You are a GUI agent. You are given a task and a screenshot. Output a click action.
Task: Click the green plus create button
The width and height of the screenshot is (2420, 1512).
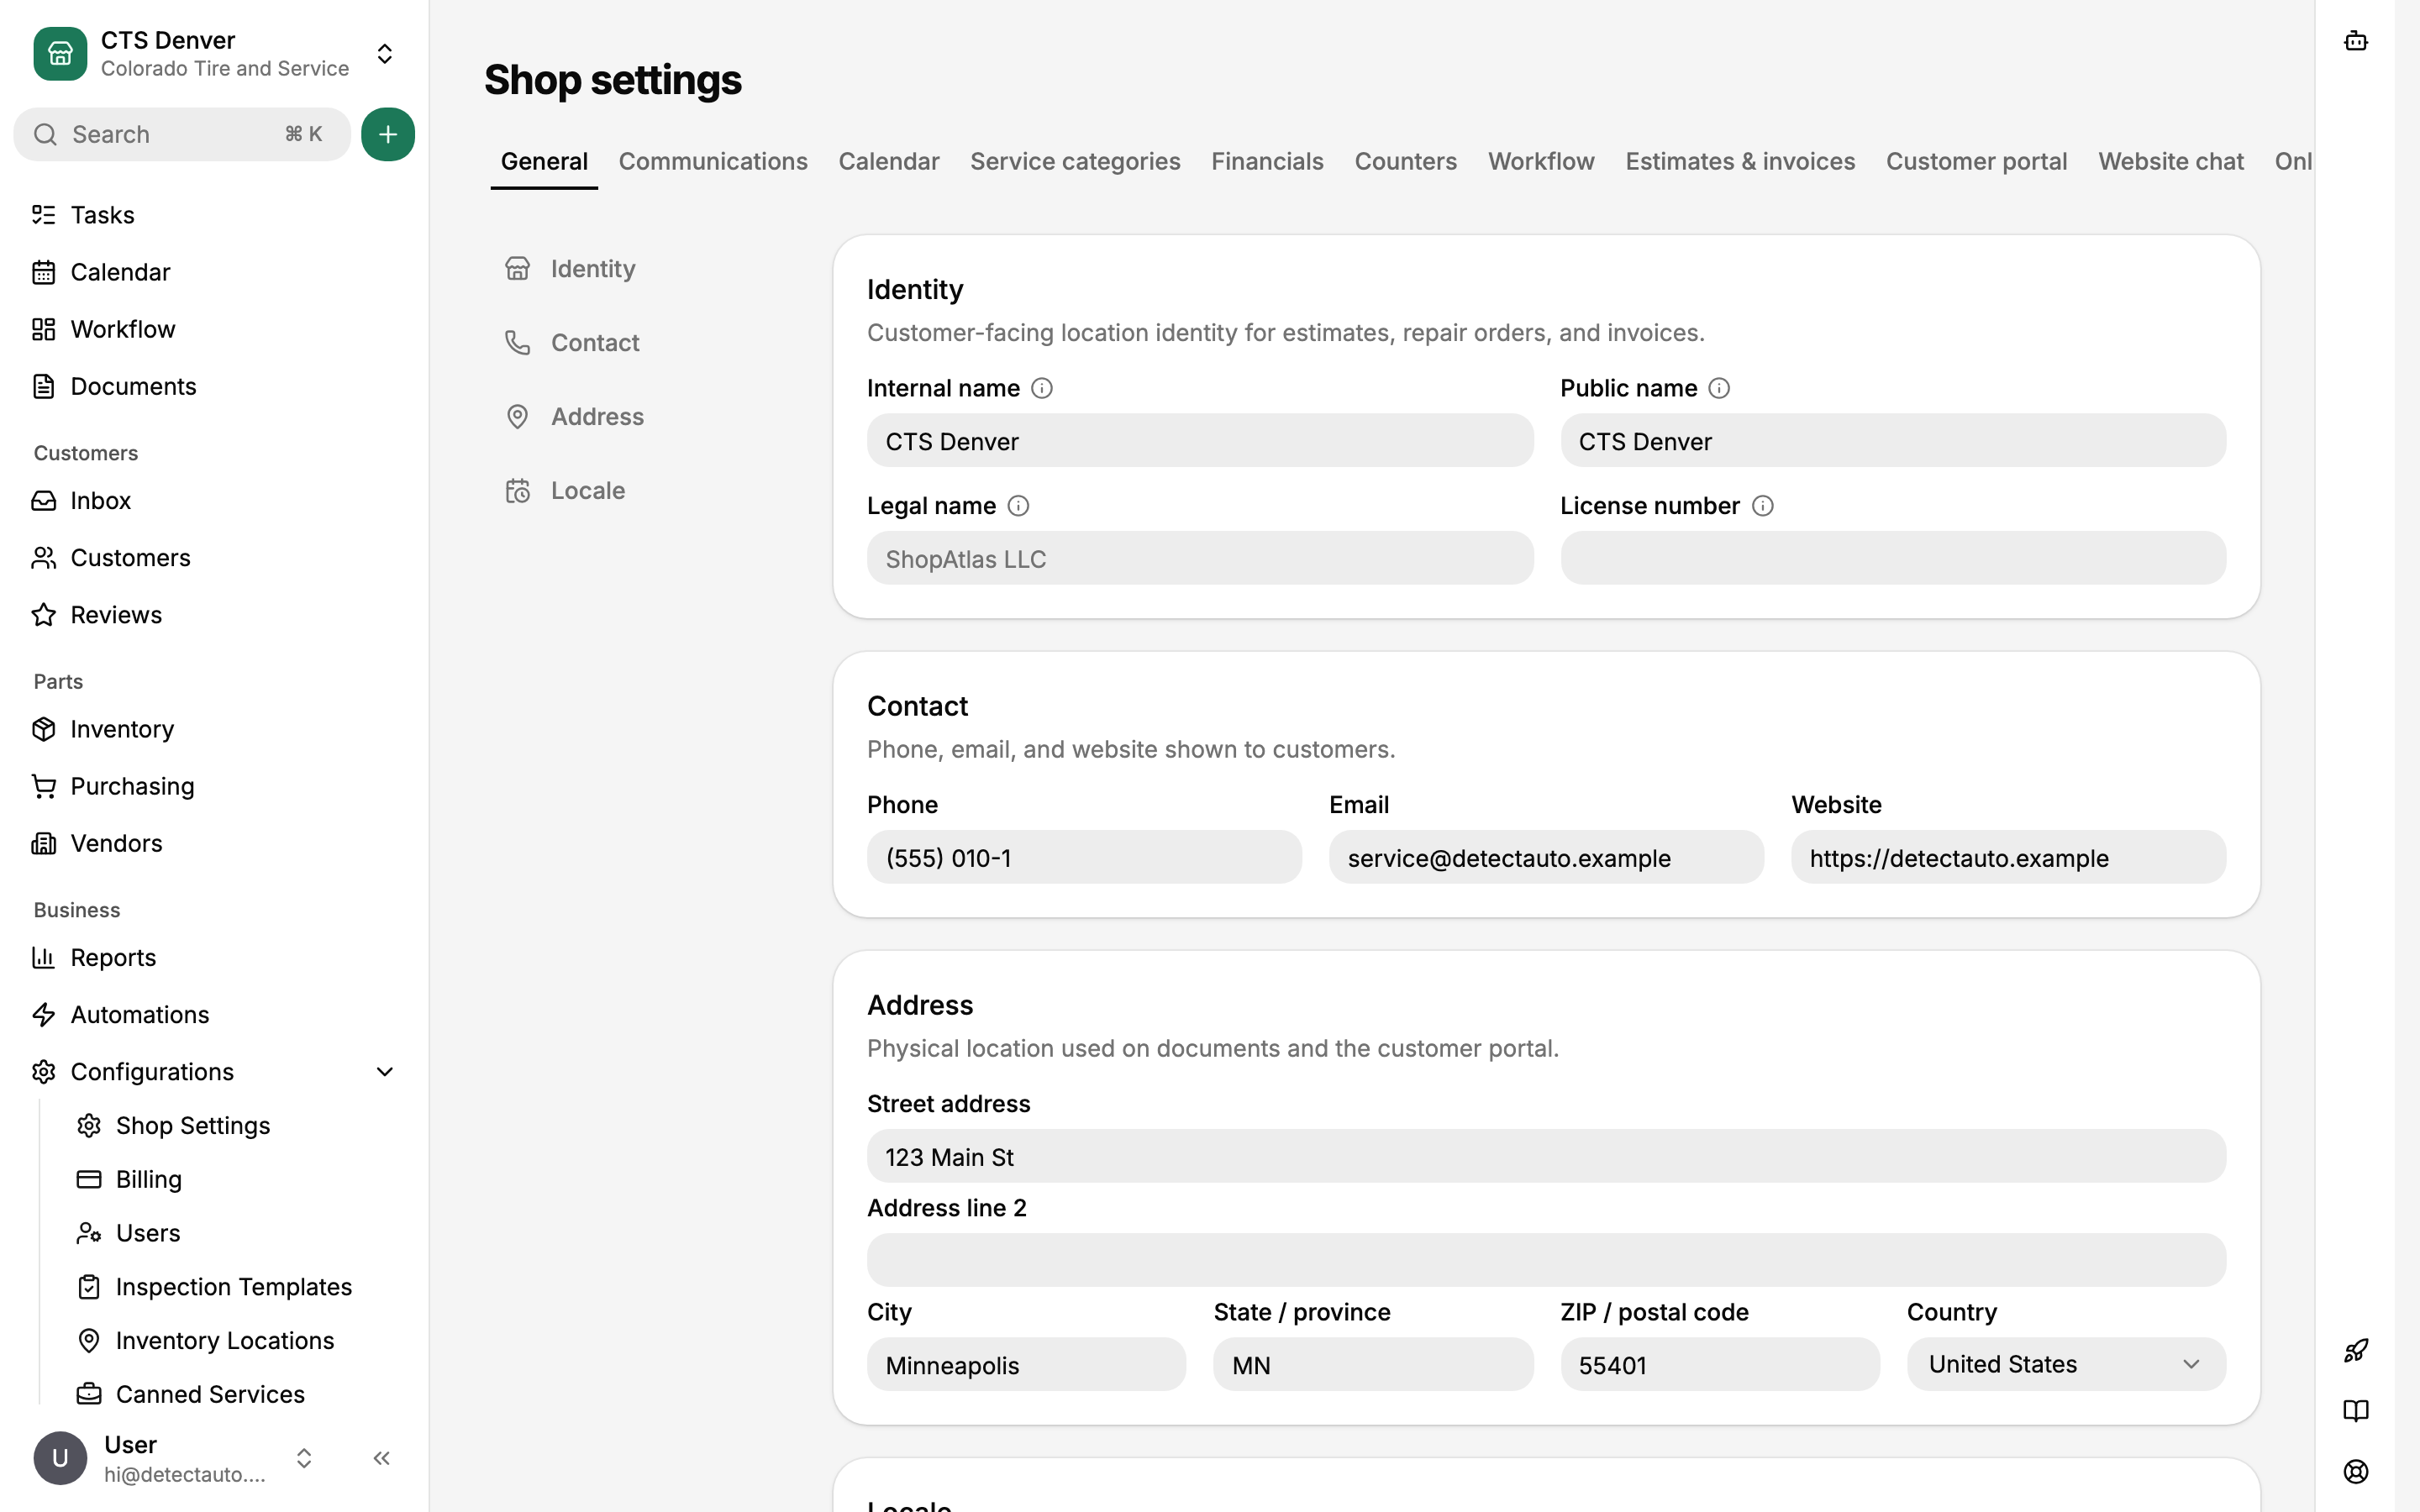click(388, 134)
